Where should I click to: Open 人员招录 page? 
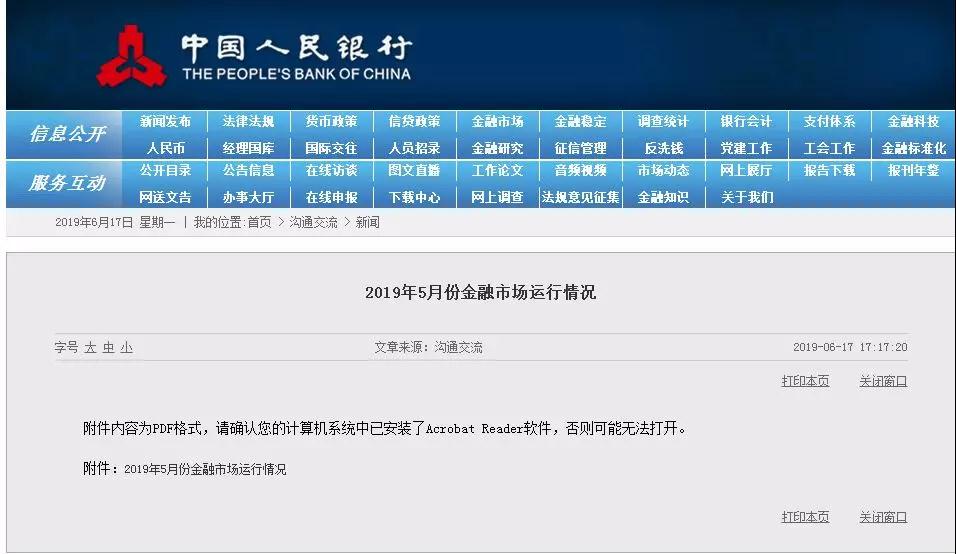point(415,148)
